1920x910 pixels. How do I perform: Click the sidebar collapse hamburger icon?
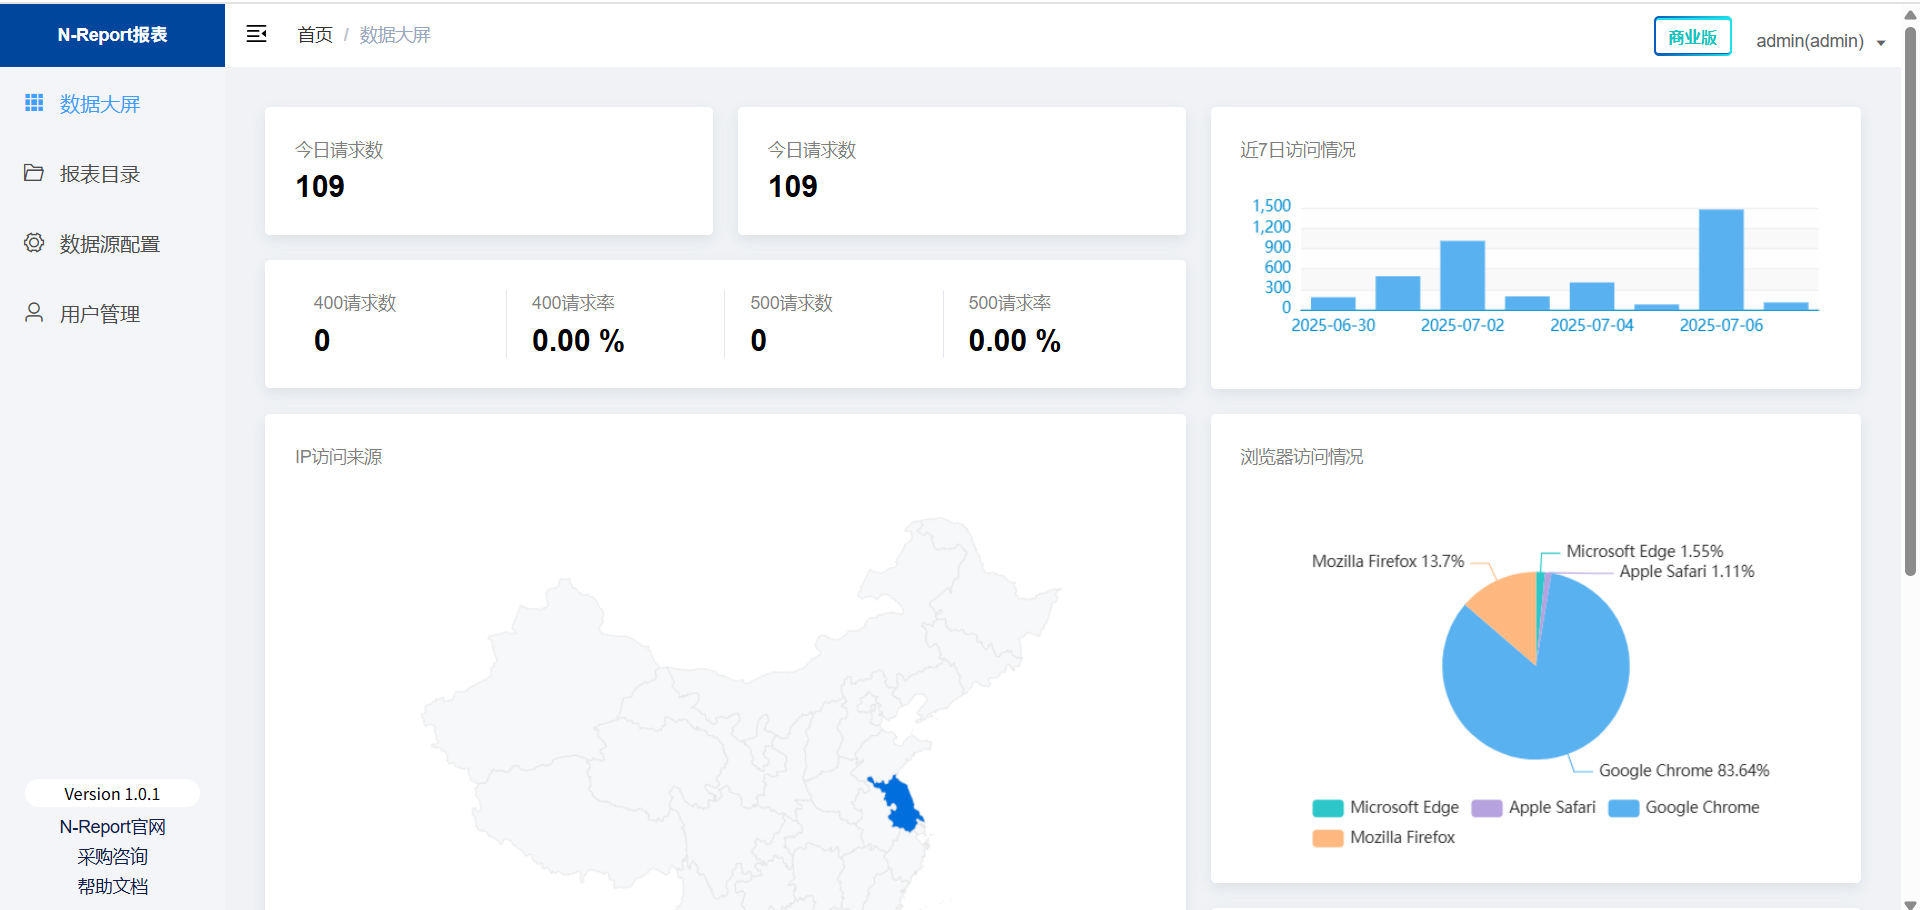[x=256, y=34]
